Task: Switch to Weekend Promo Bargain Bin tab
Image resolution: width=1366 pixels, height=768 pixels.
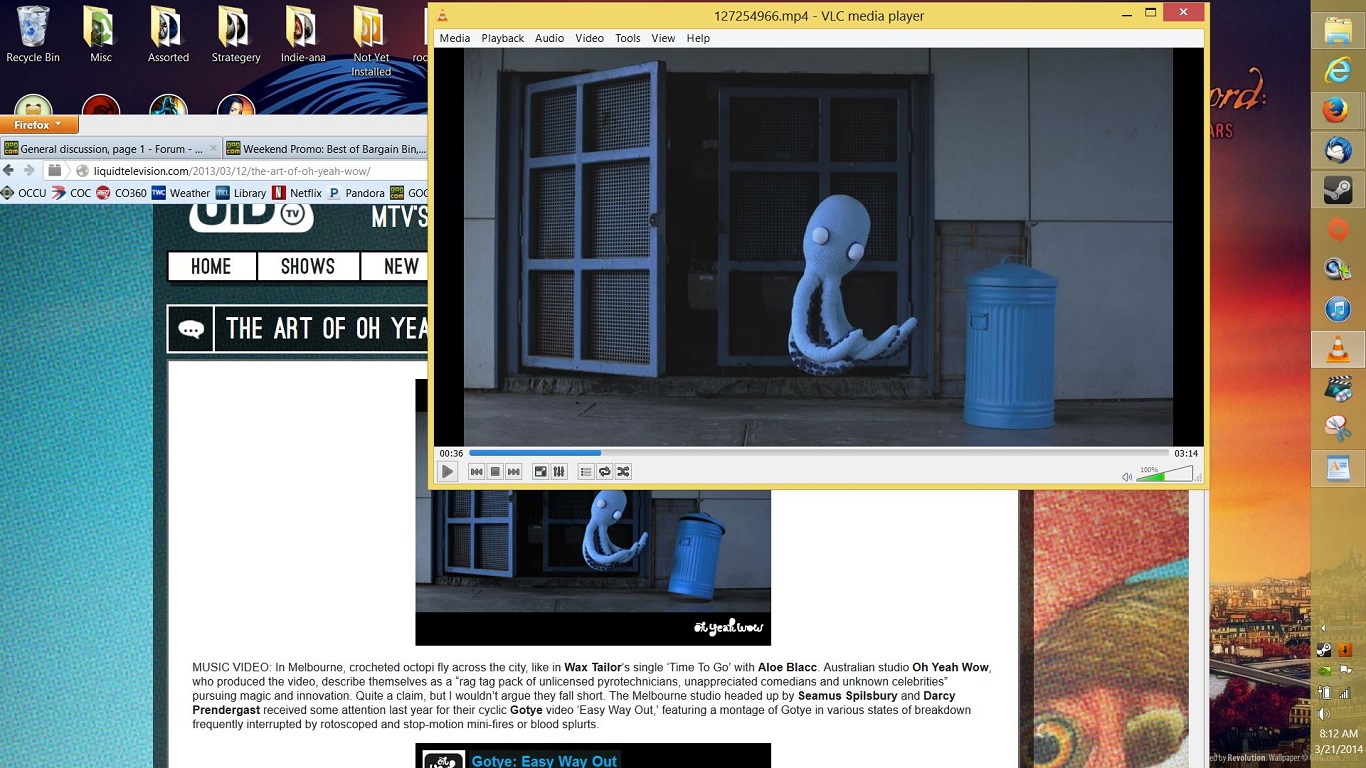Action: (325, 149)
